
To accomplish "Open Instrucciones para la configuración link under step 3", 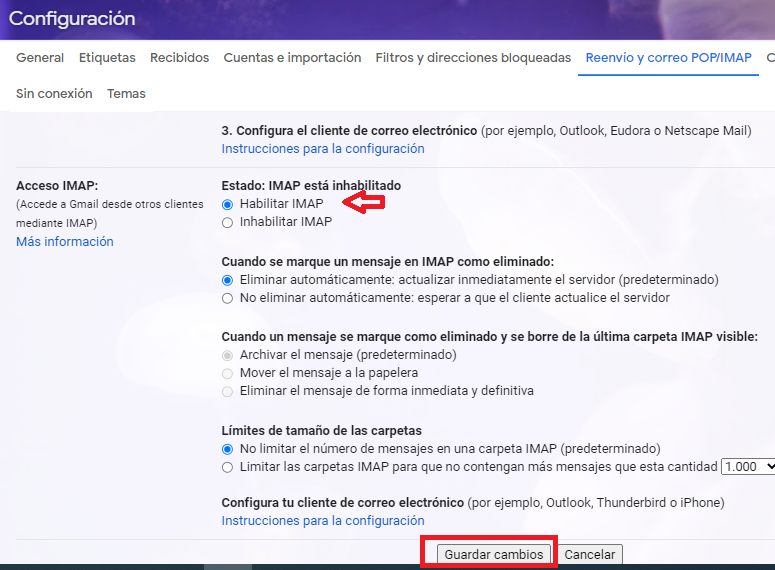I will (x=323, y=149).
